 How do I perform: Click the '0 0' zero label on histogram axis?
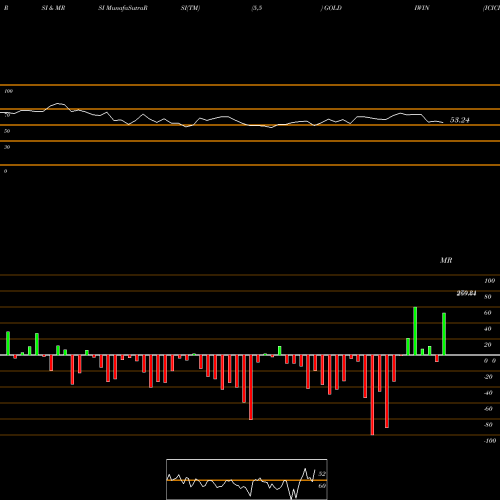[490, 361]
